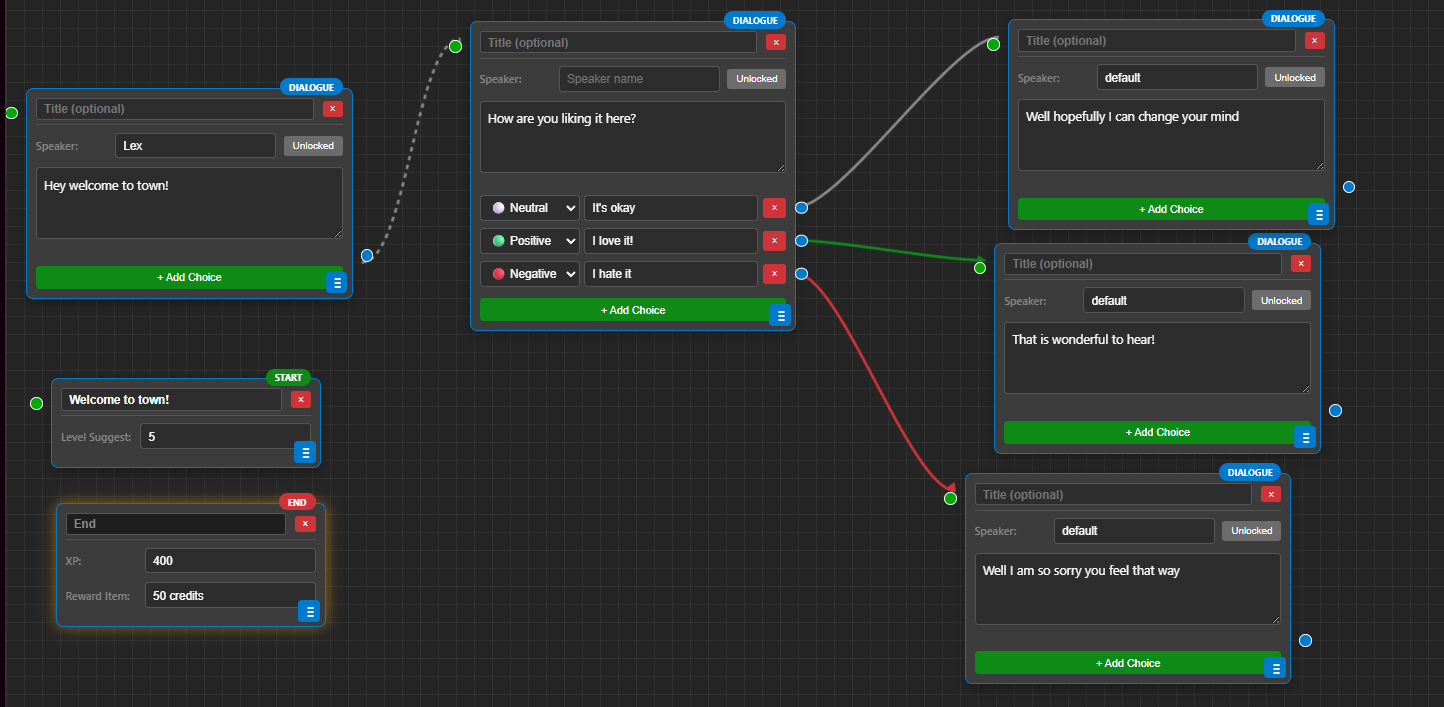Click the 'Well hopefully I can change your mind' text area

point(1171,135)
